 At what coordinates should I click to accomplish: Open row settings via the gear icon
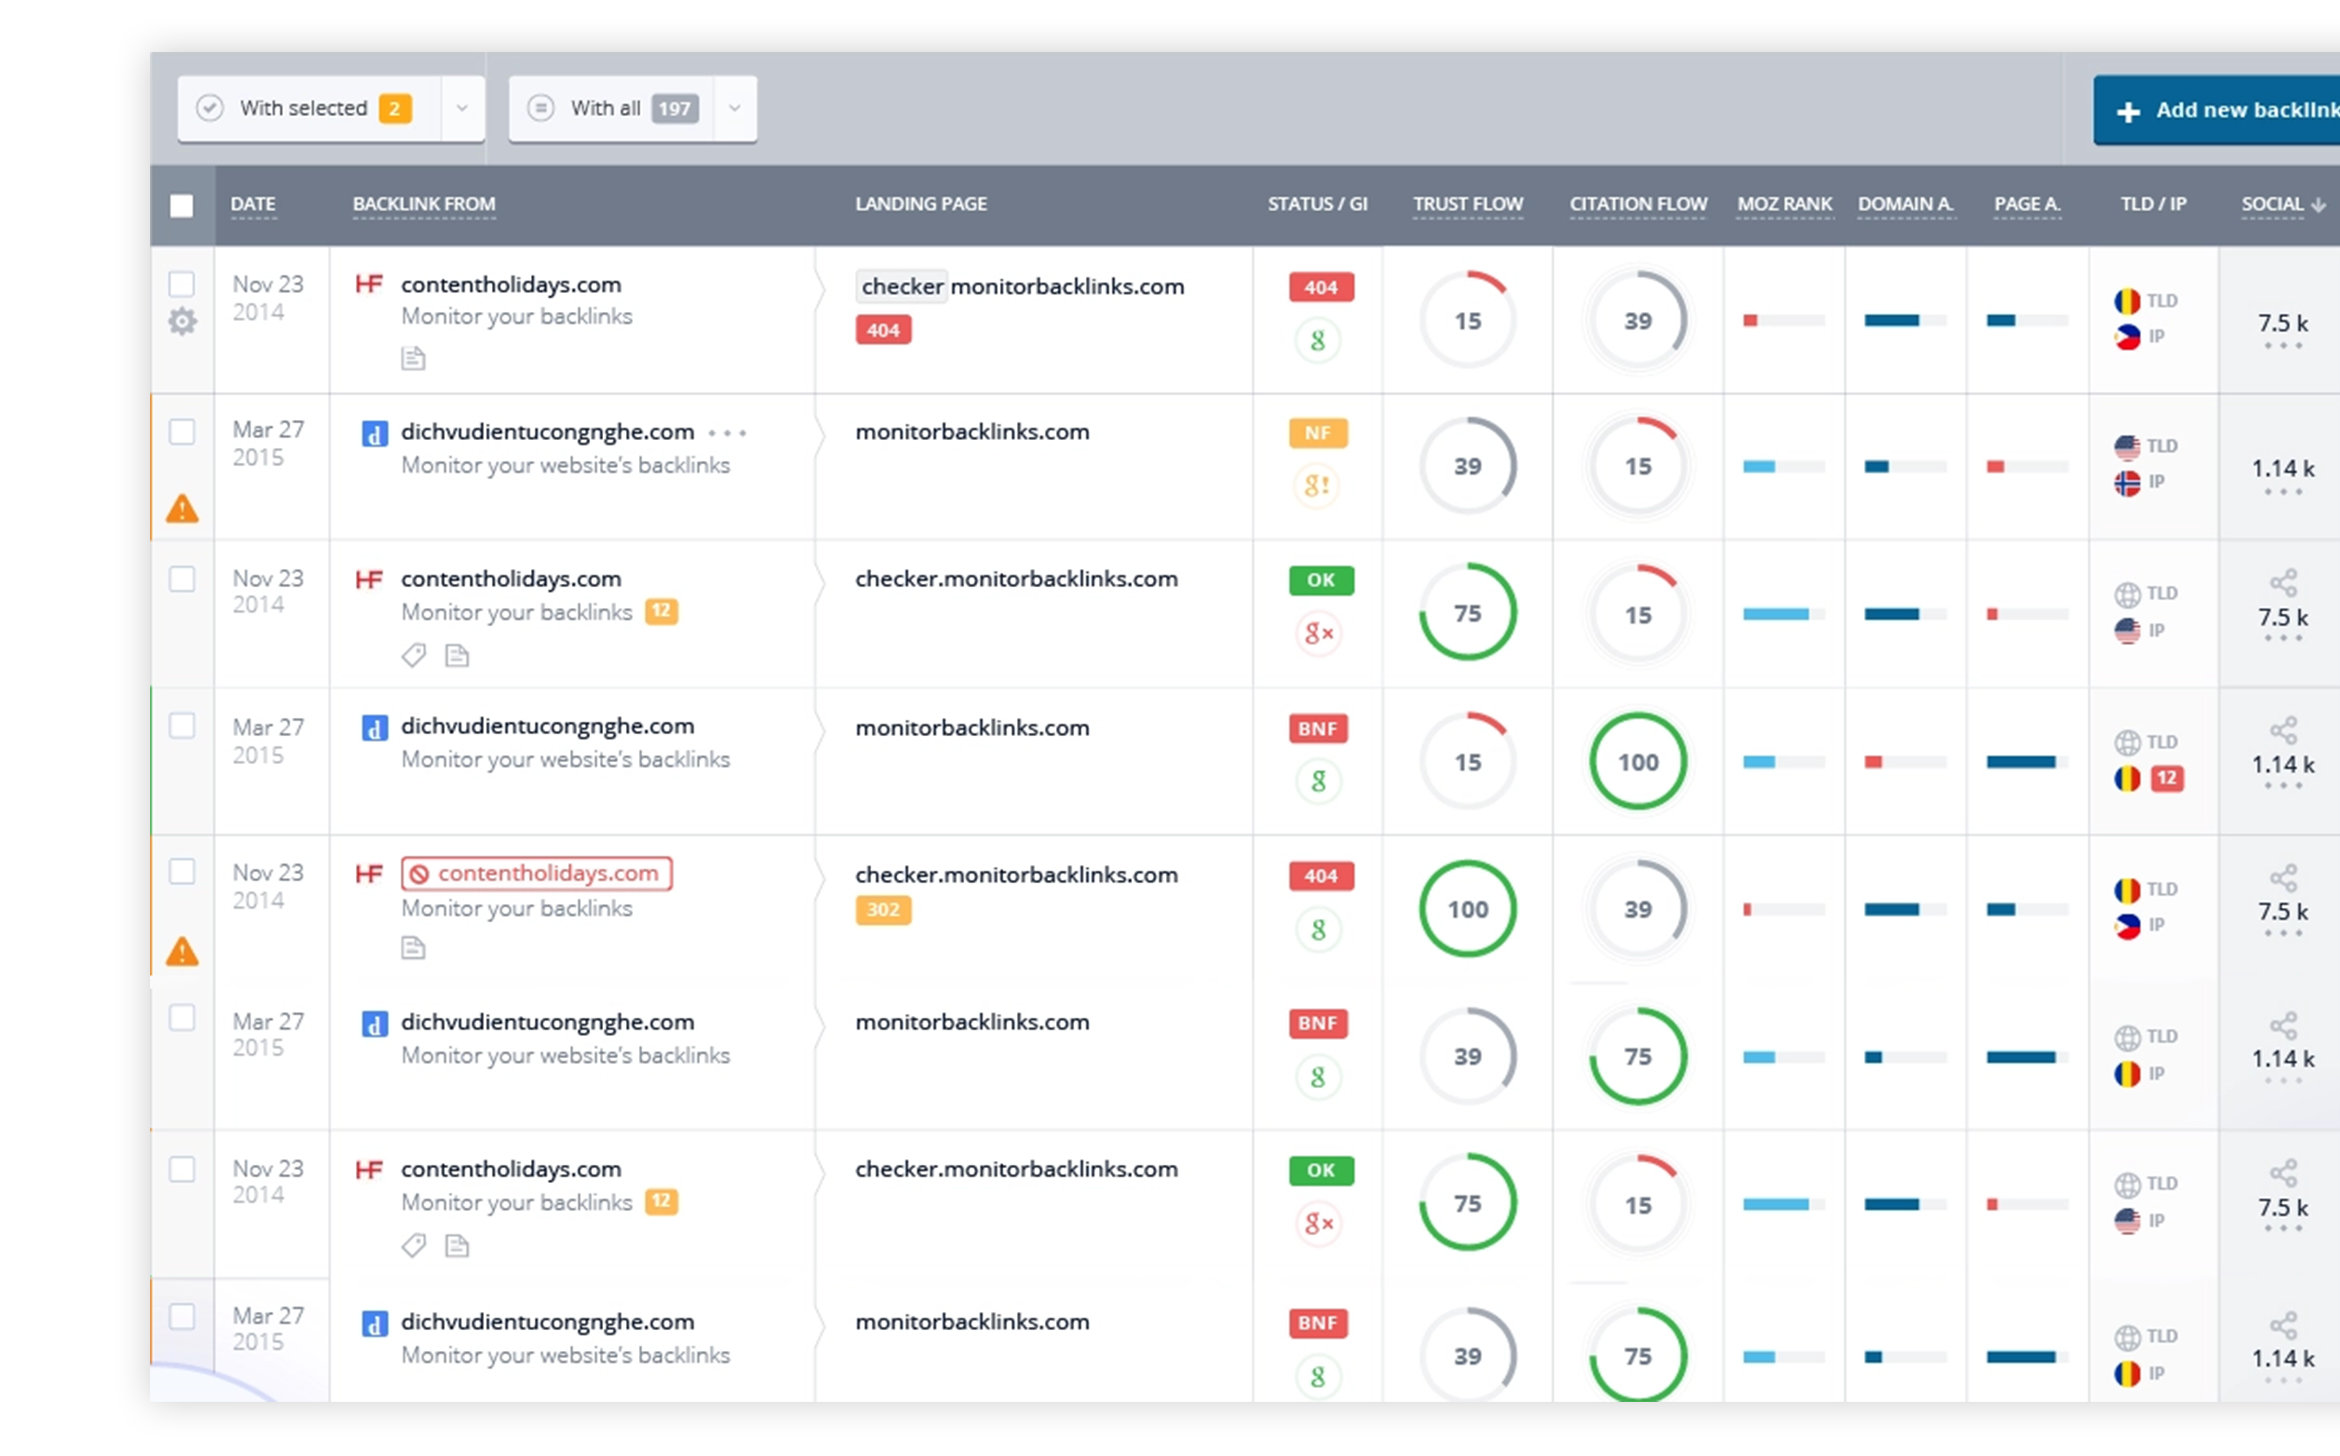183,322
